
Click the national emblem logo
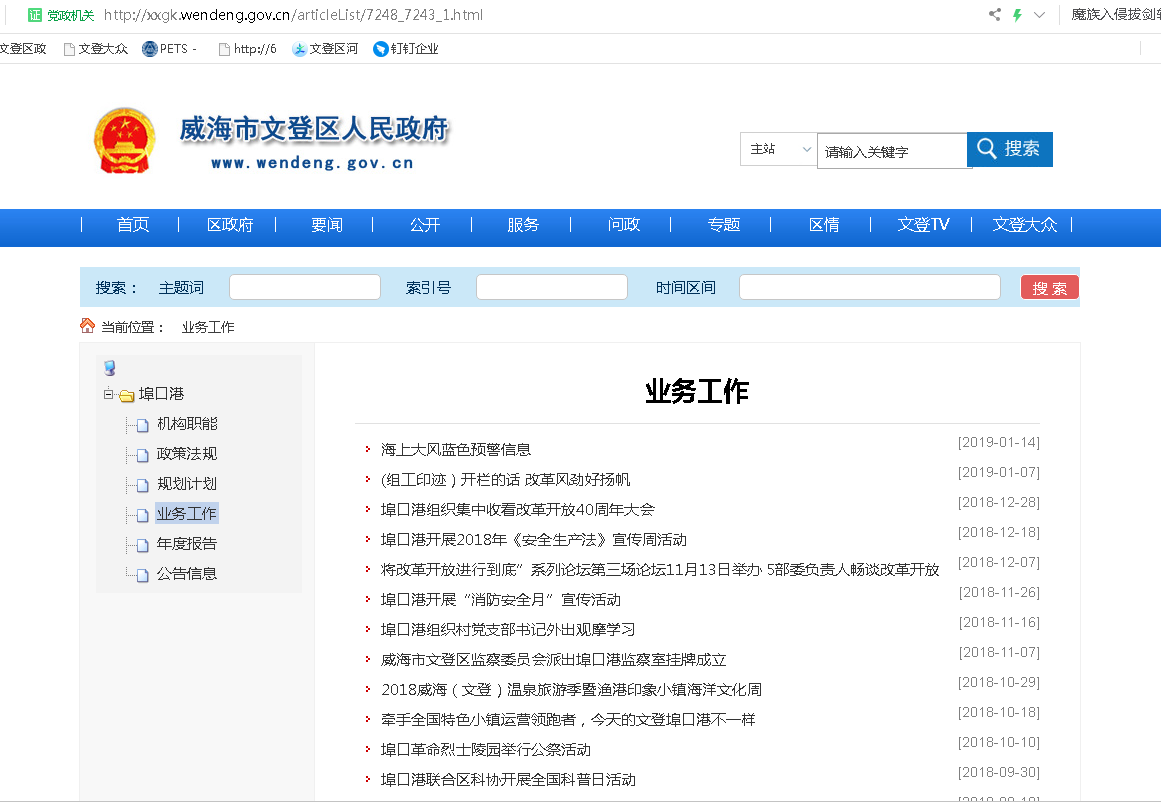124,142
